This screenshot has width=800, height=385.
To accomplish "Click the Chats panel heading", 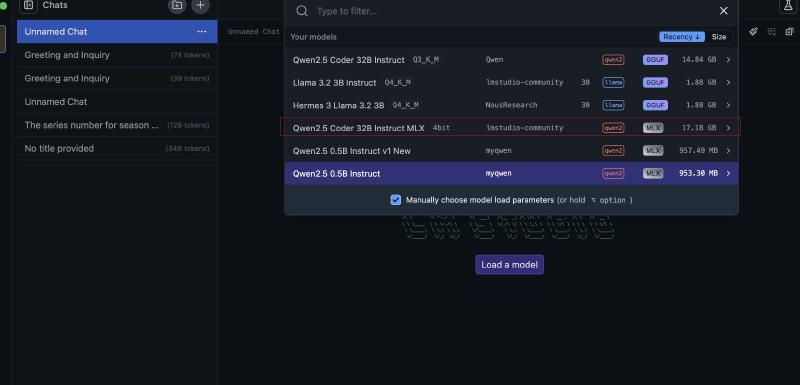I will 55,5.
